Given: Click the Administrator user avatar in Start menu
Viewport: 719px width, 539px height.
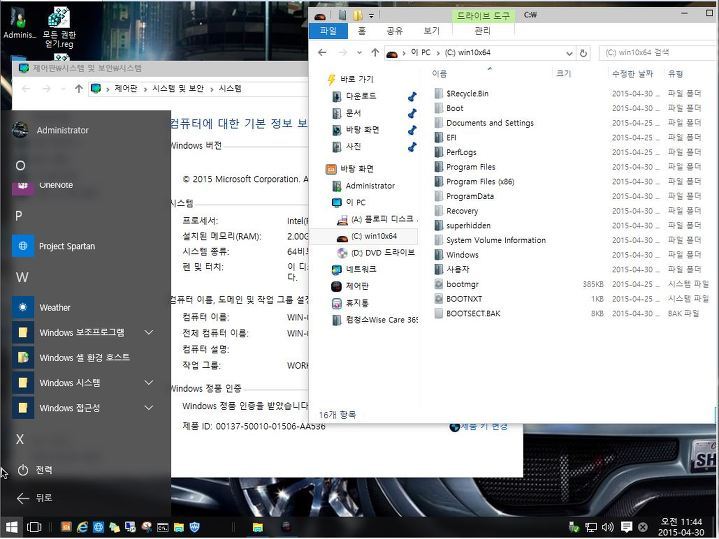Looking at the screenshot, I should (20, 130).
